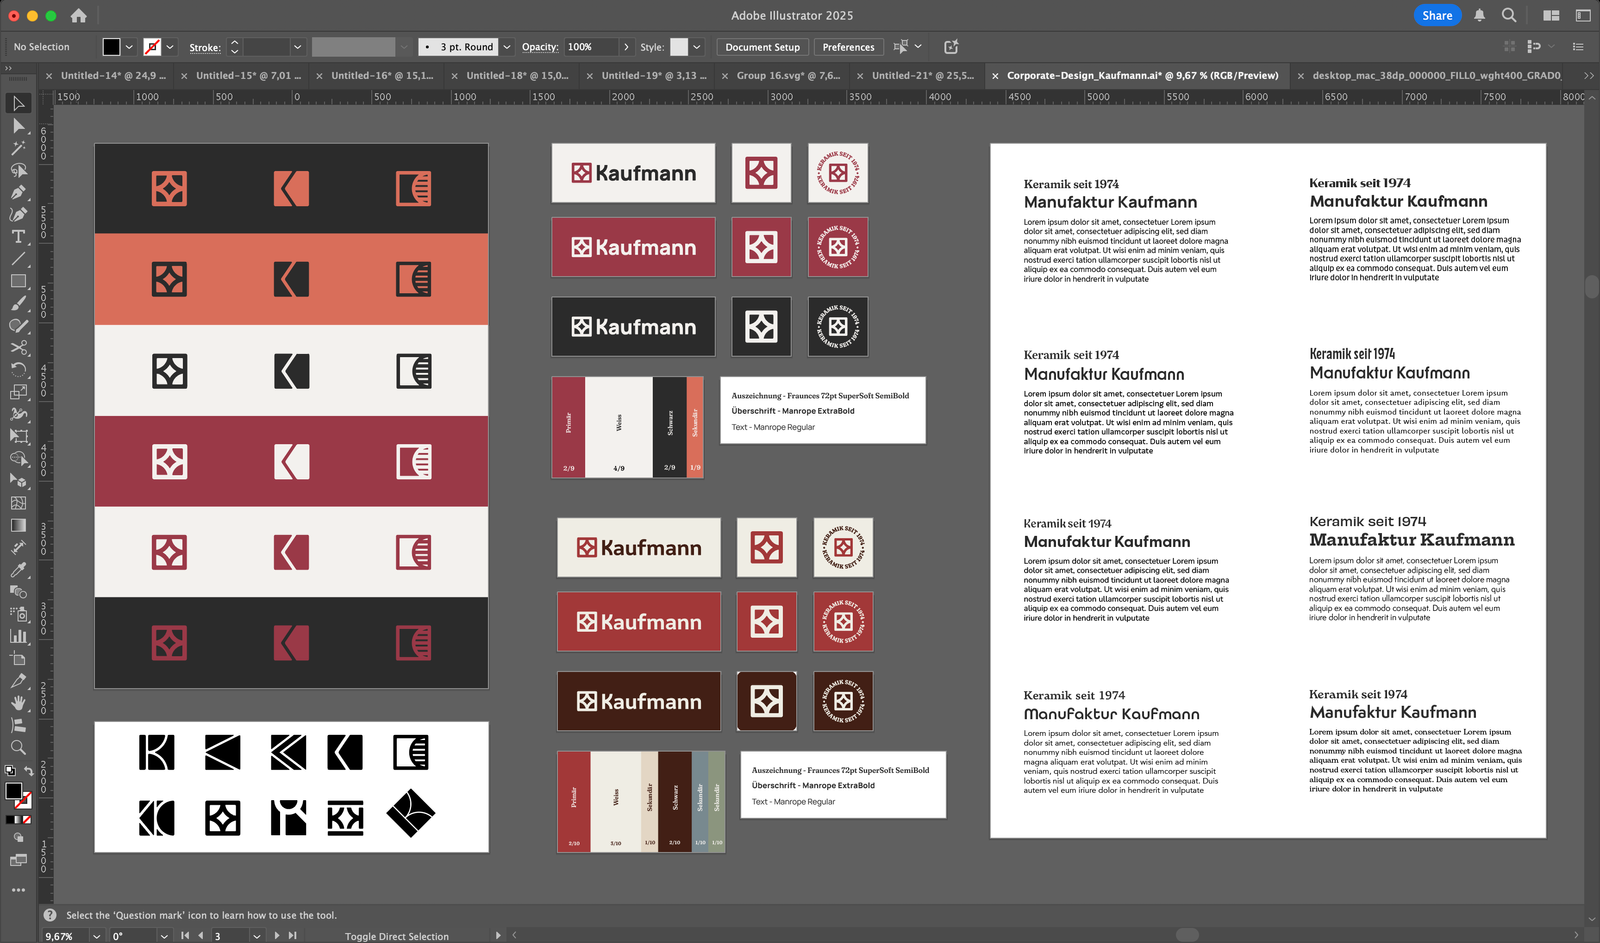Viewport: 1600px width, 943px height.
Task: Choose the Scissors tool
Action: coord(18,347)
